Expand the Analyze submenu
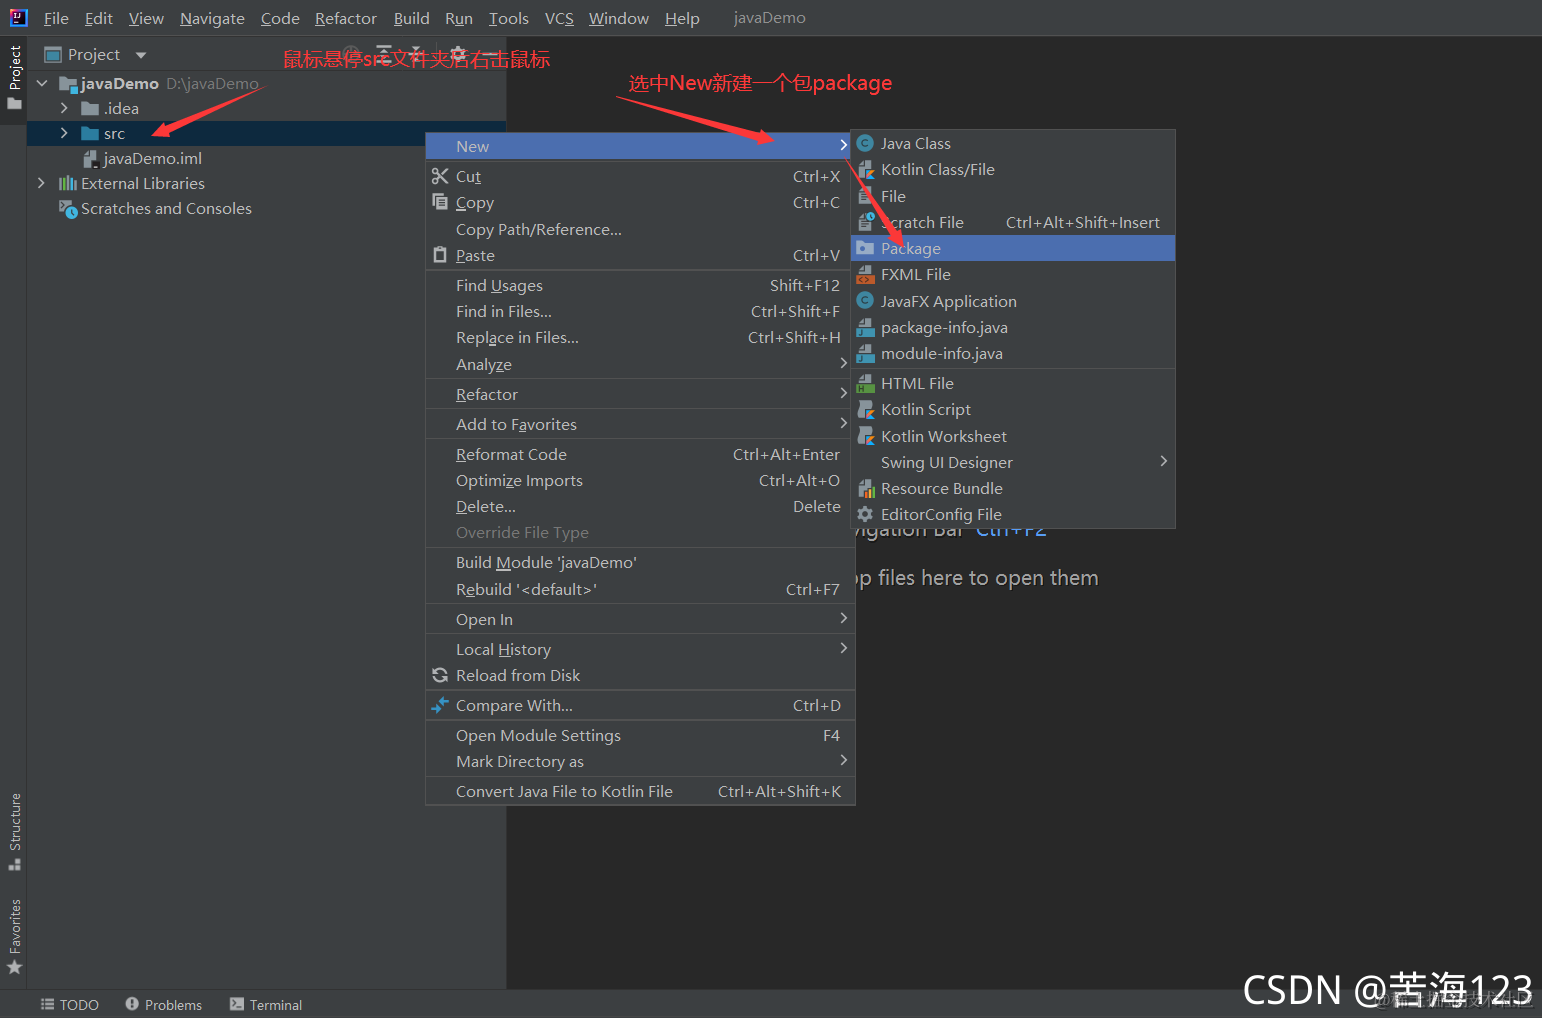The height and width of the screenshot is (1018, 1542). tap(640, 364)
